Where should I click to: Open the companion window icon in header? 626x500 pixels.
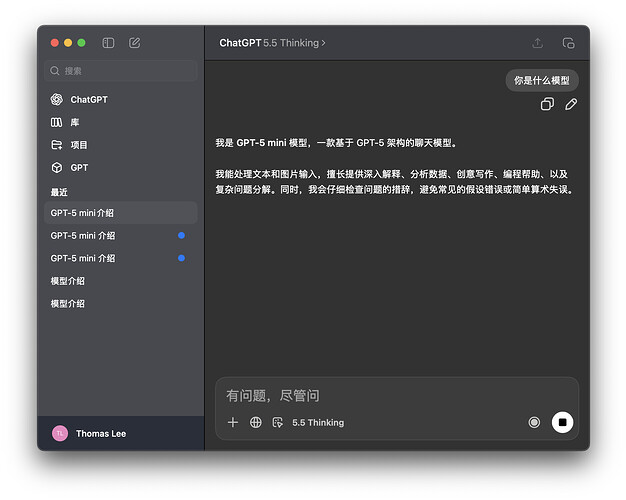coord(568,43)
